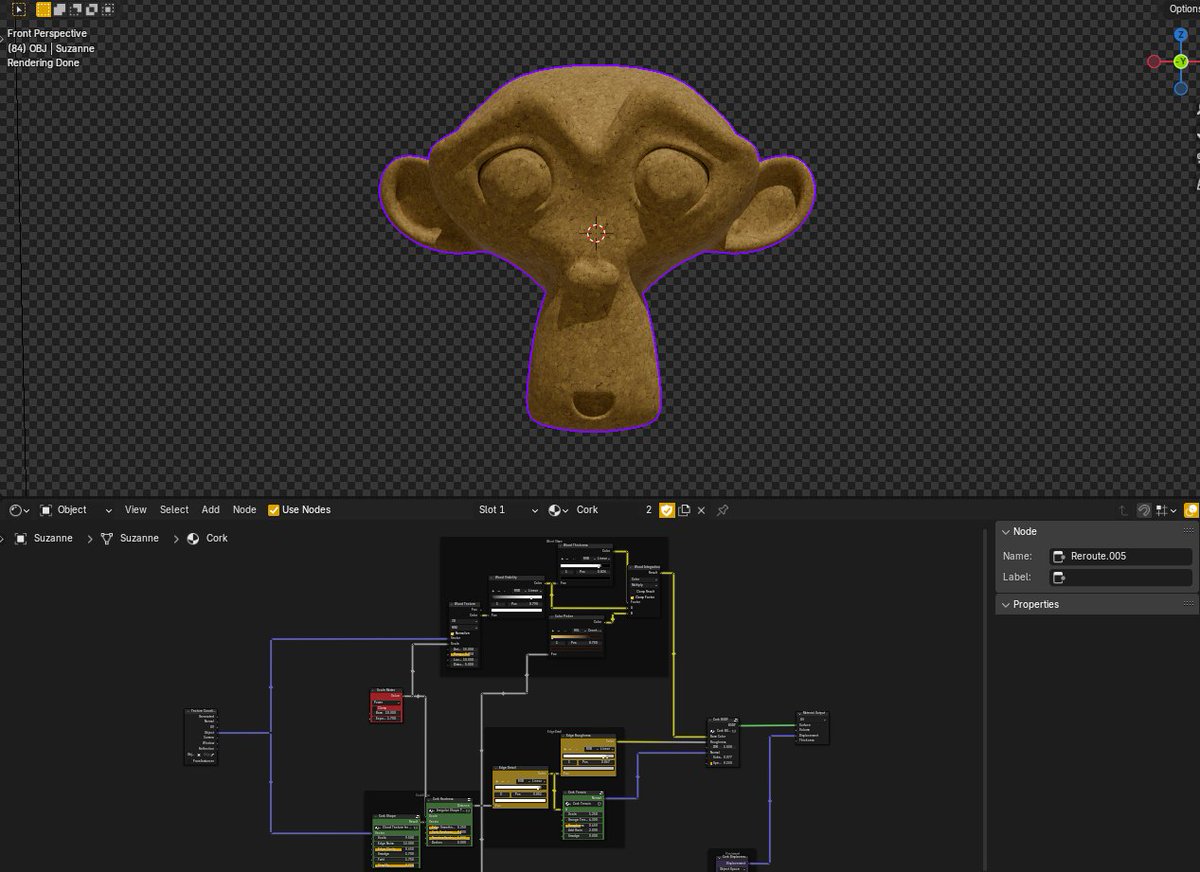
Task: Select the Material Output node
Action: tap(812, 727)
